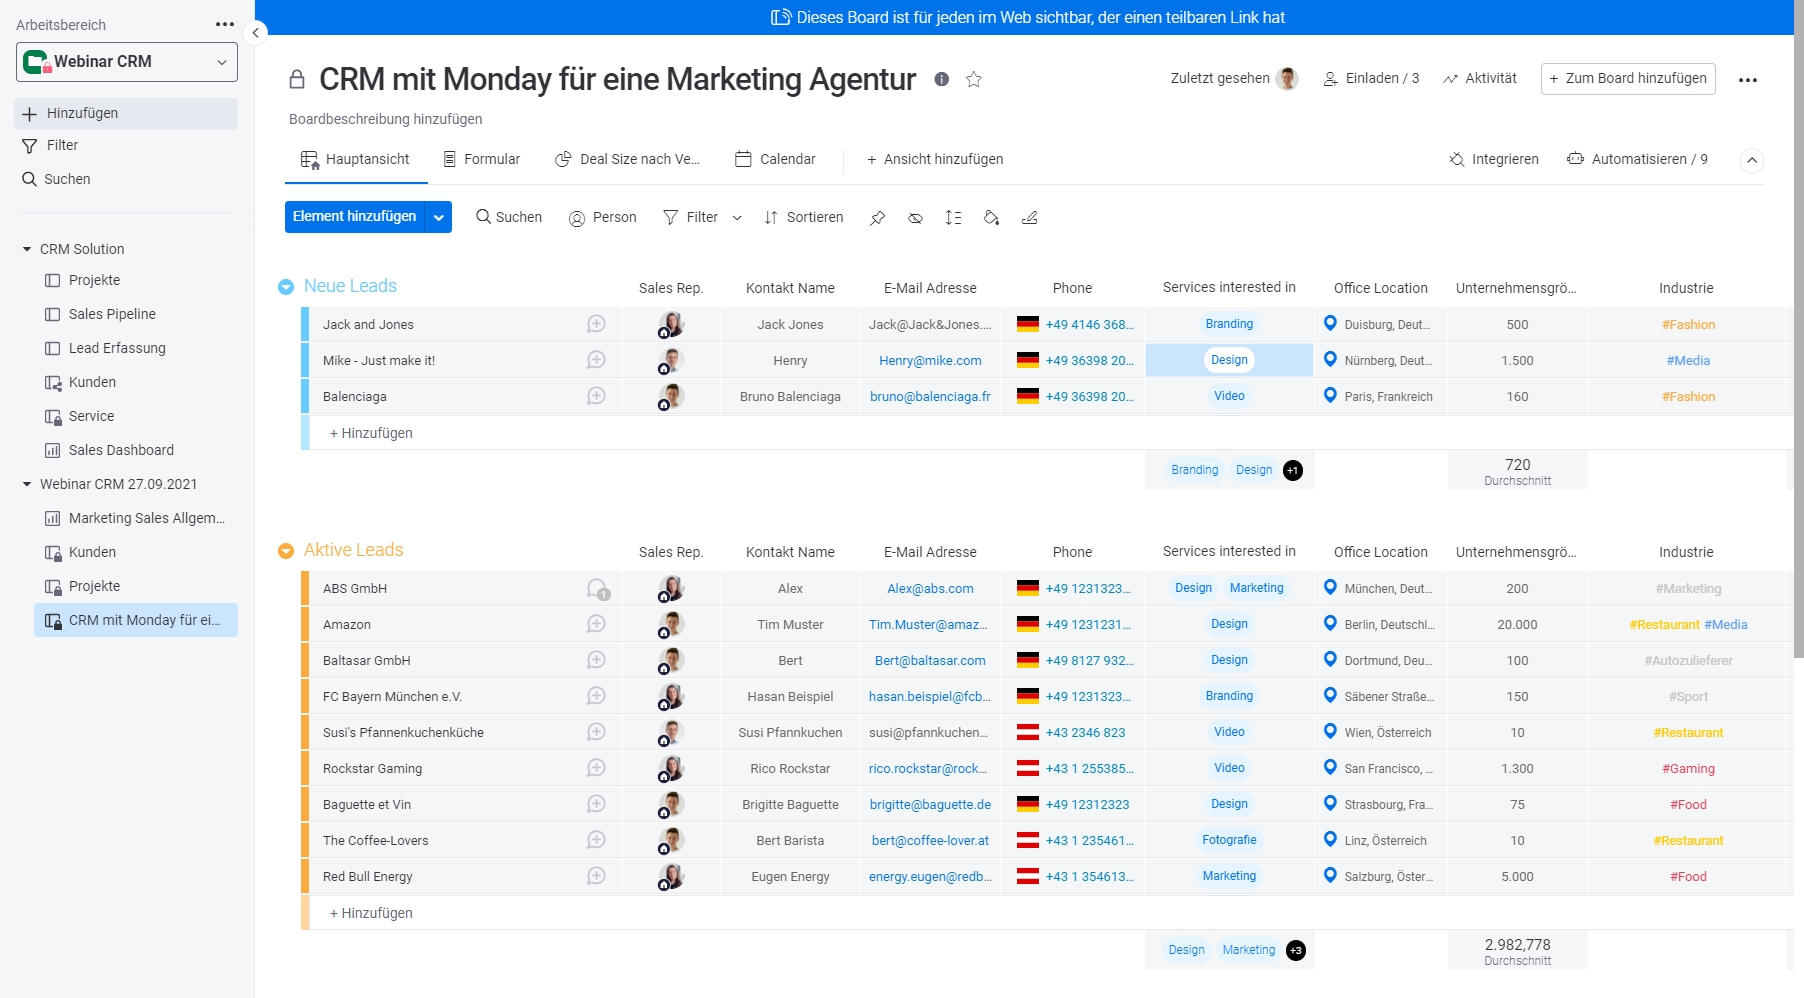Viewport: 1804px width, 998px height.
Task: Star the board as favorite
Action: click(974, 79)
